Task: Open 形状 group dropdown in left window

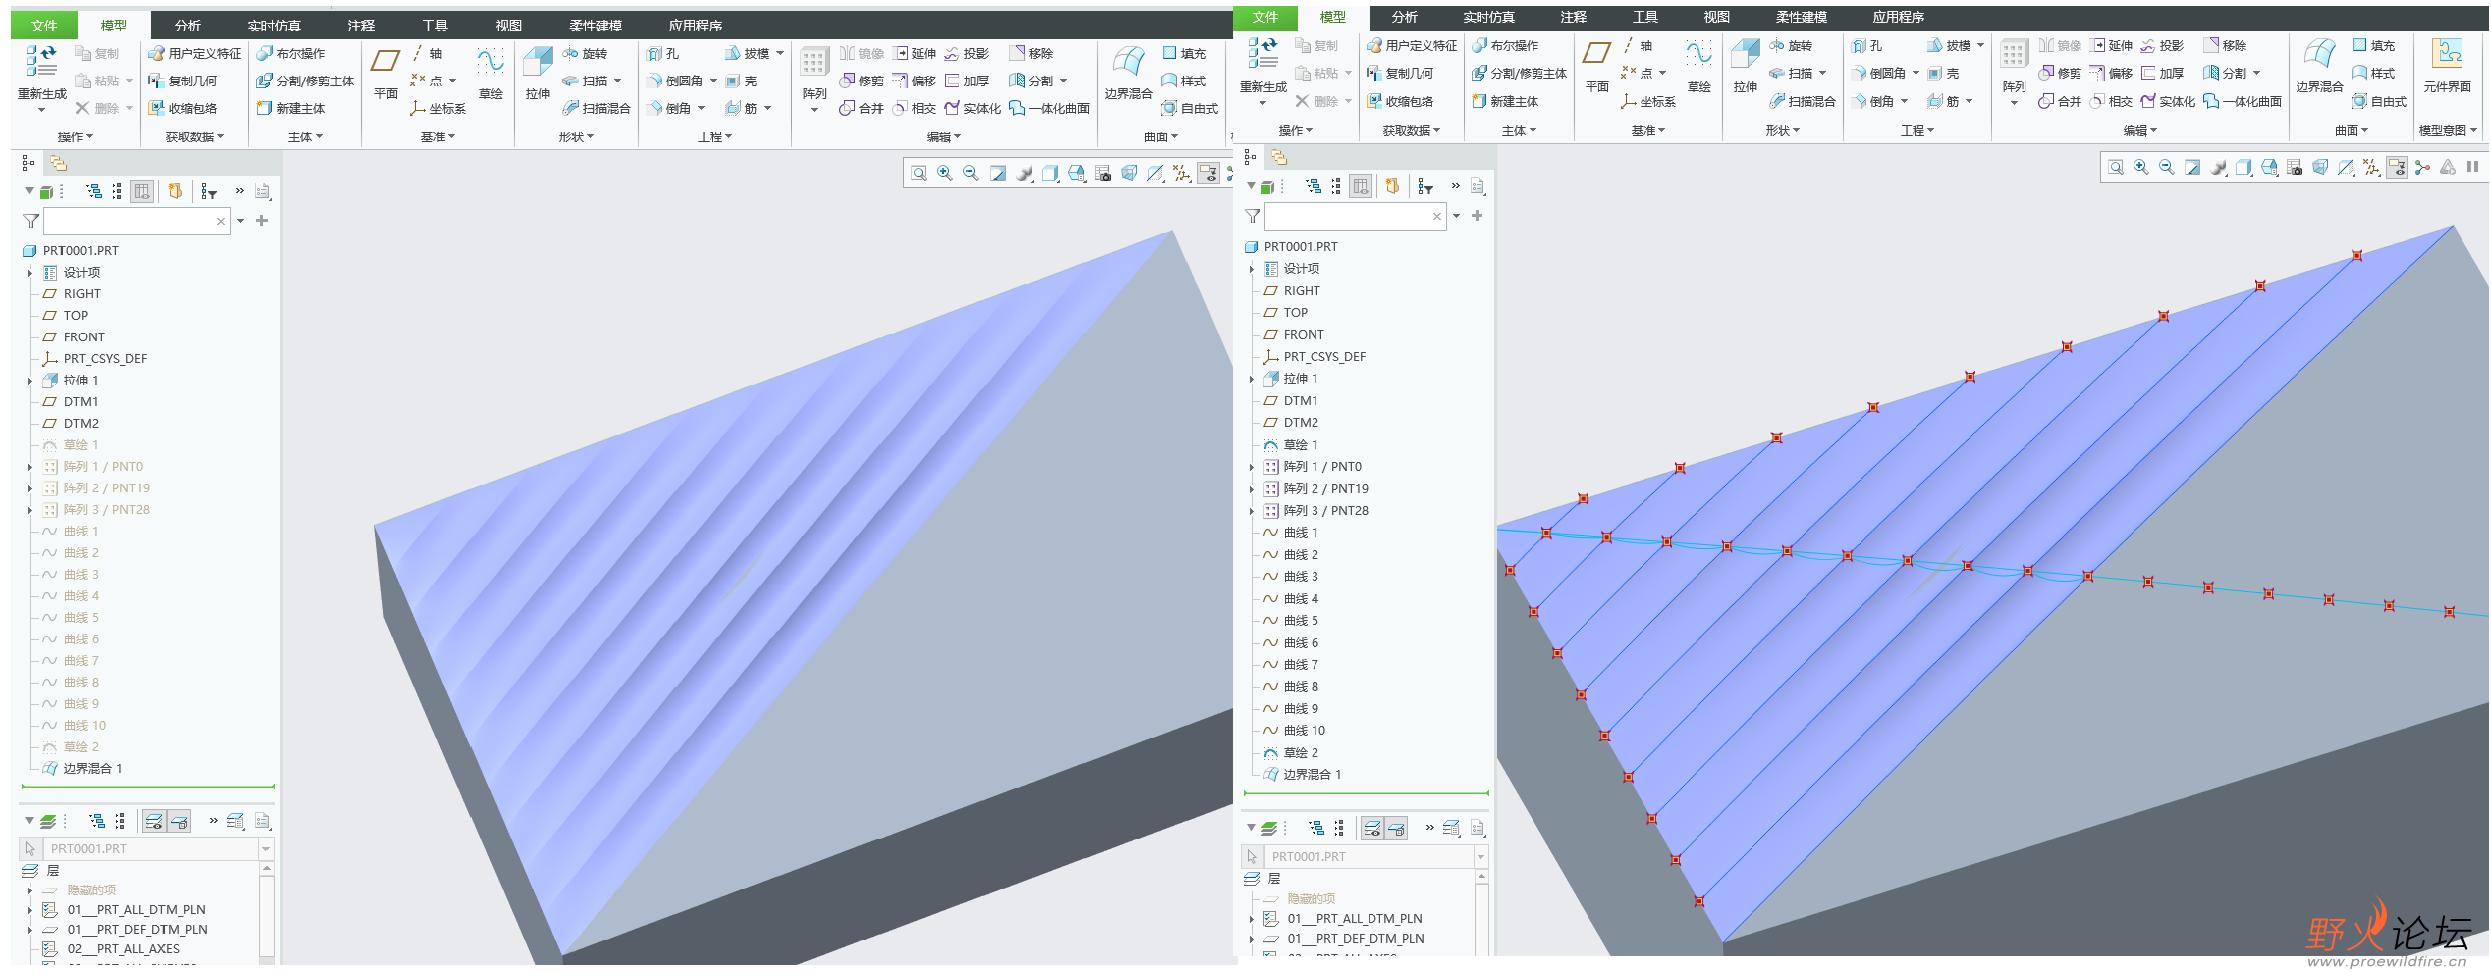Action: pyautogui.click(x=576, y=137)
